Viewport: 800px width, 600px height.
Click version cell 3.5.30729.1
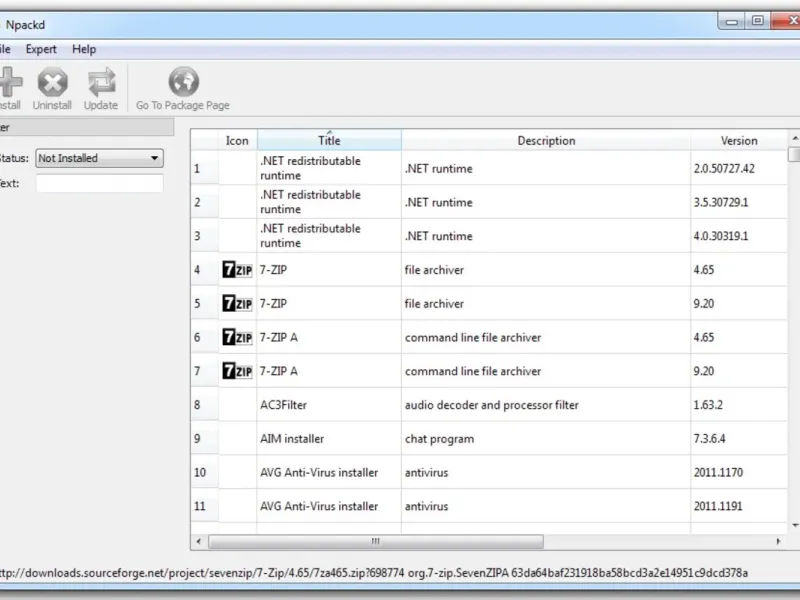point(739,202)
